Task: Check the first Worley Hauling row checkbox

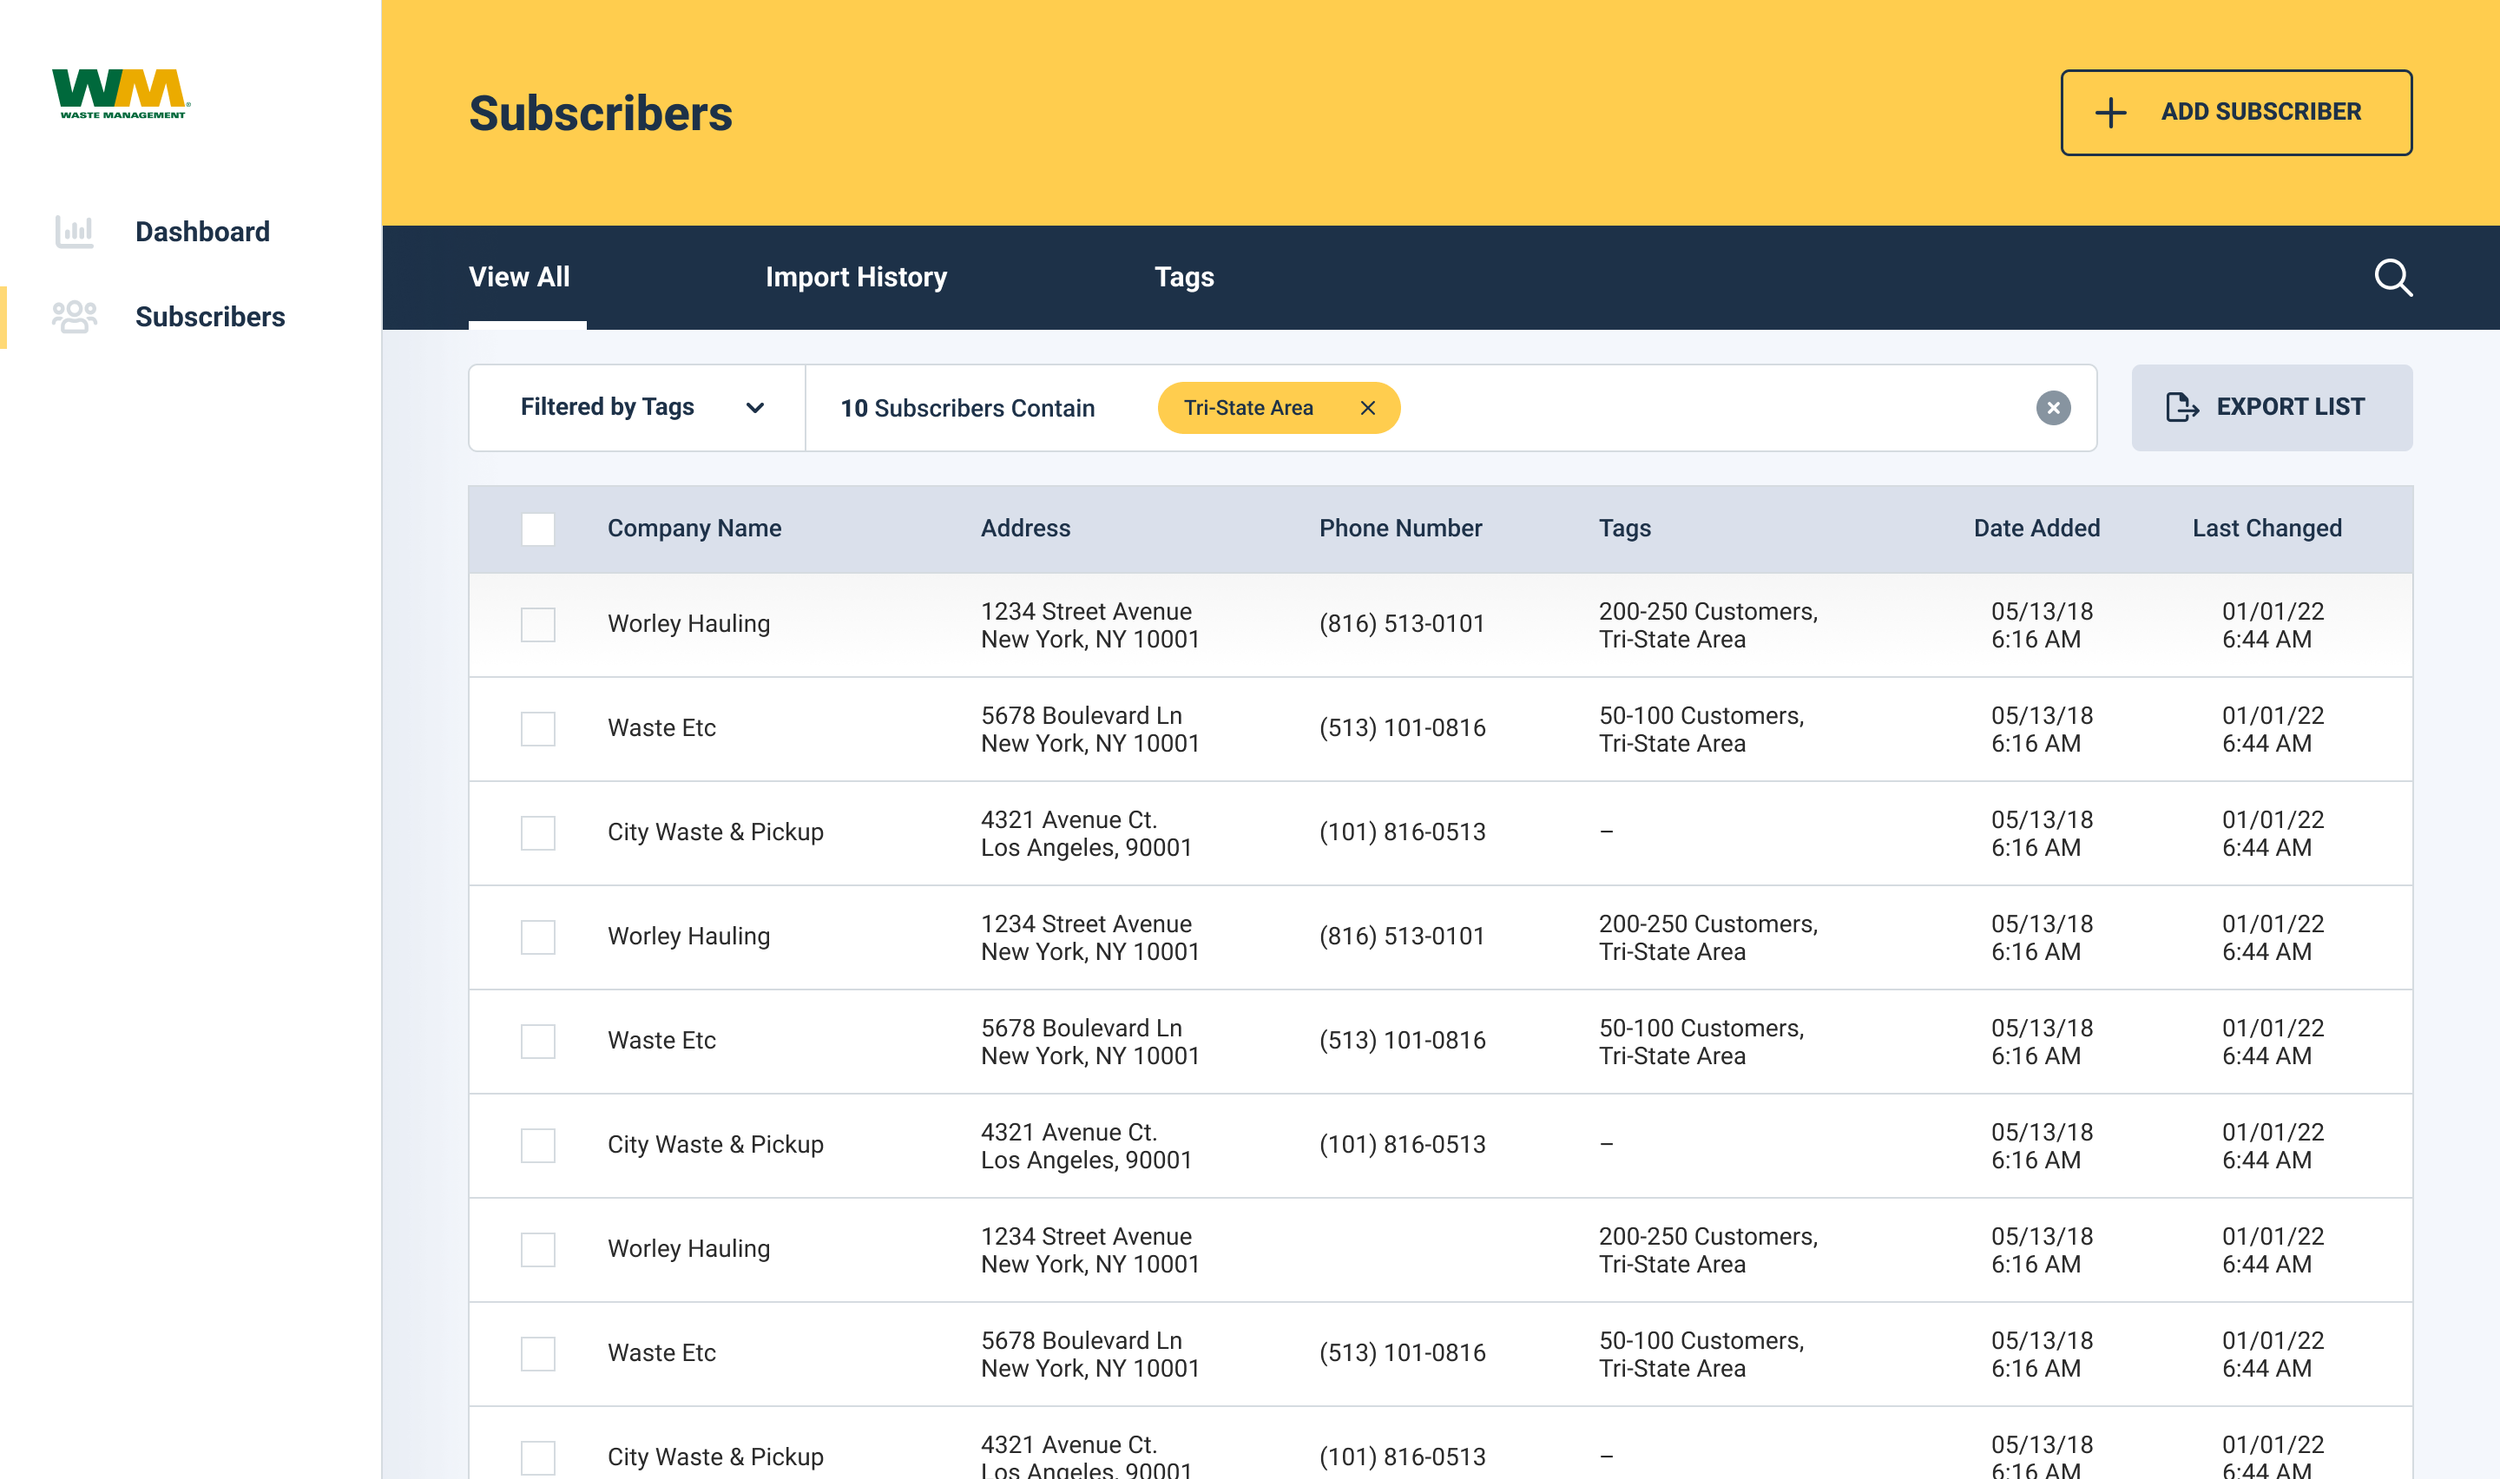Action: 538,625
